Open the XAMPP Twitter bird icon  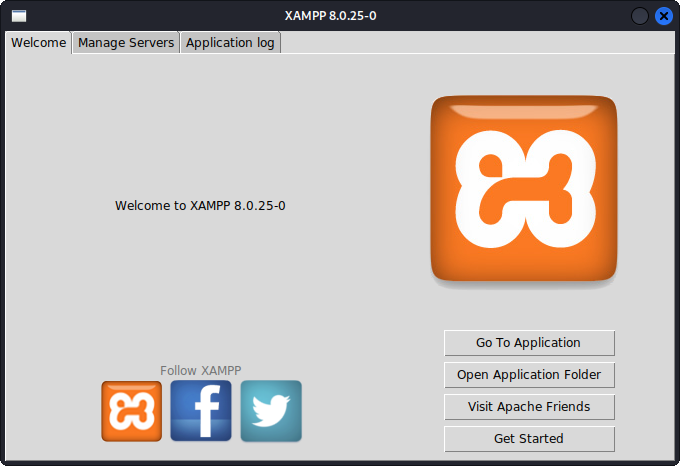(271, 411)
